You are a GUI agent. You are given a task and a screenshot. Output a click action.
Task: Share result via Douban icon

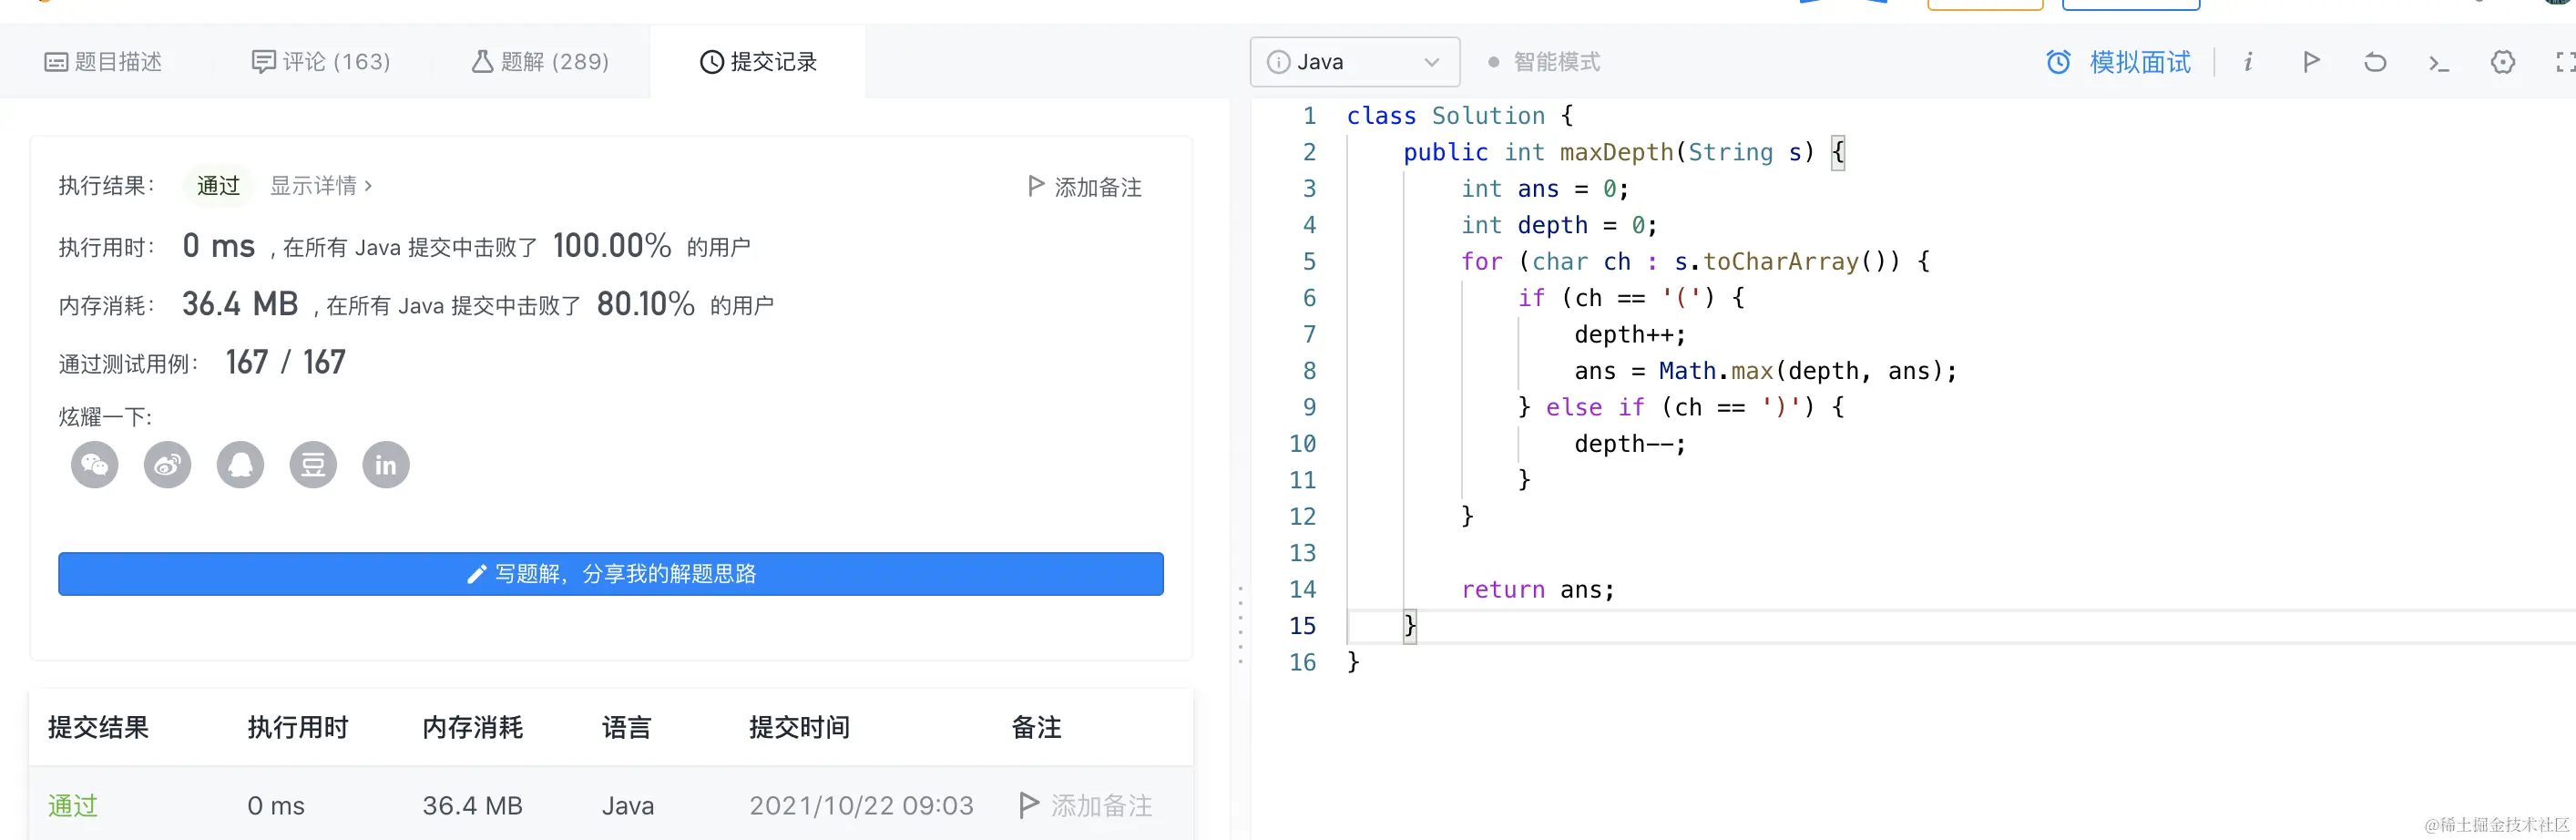313,465
